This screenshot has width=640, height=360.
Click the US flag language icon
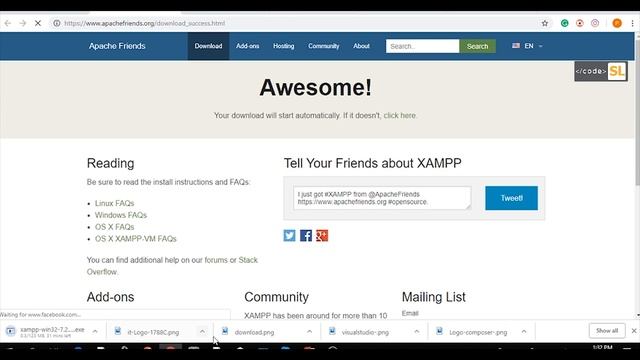pyautogui.click(x=516, y=46)
